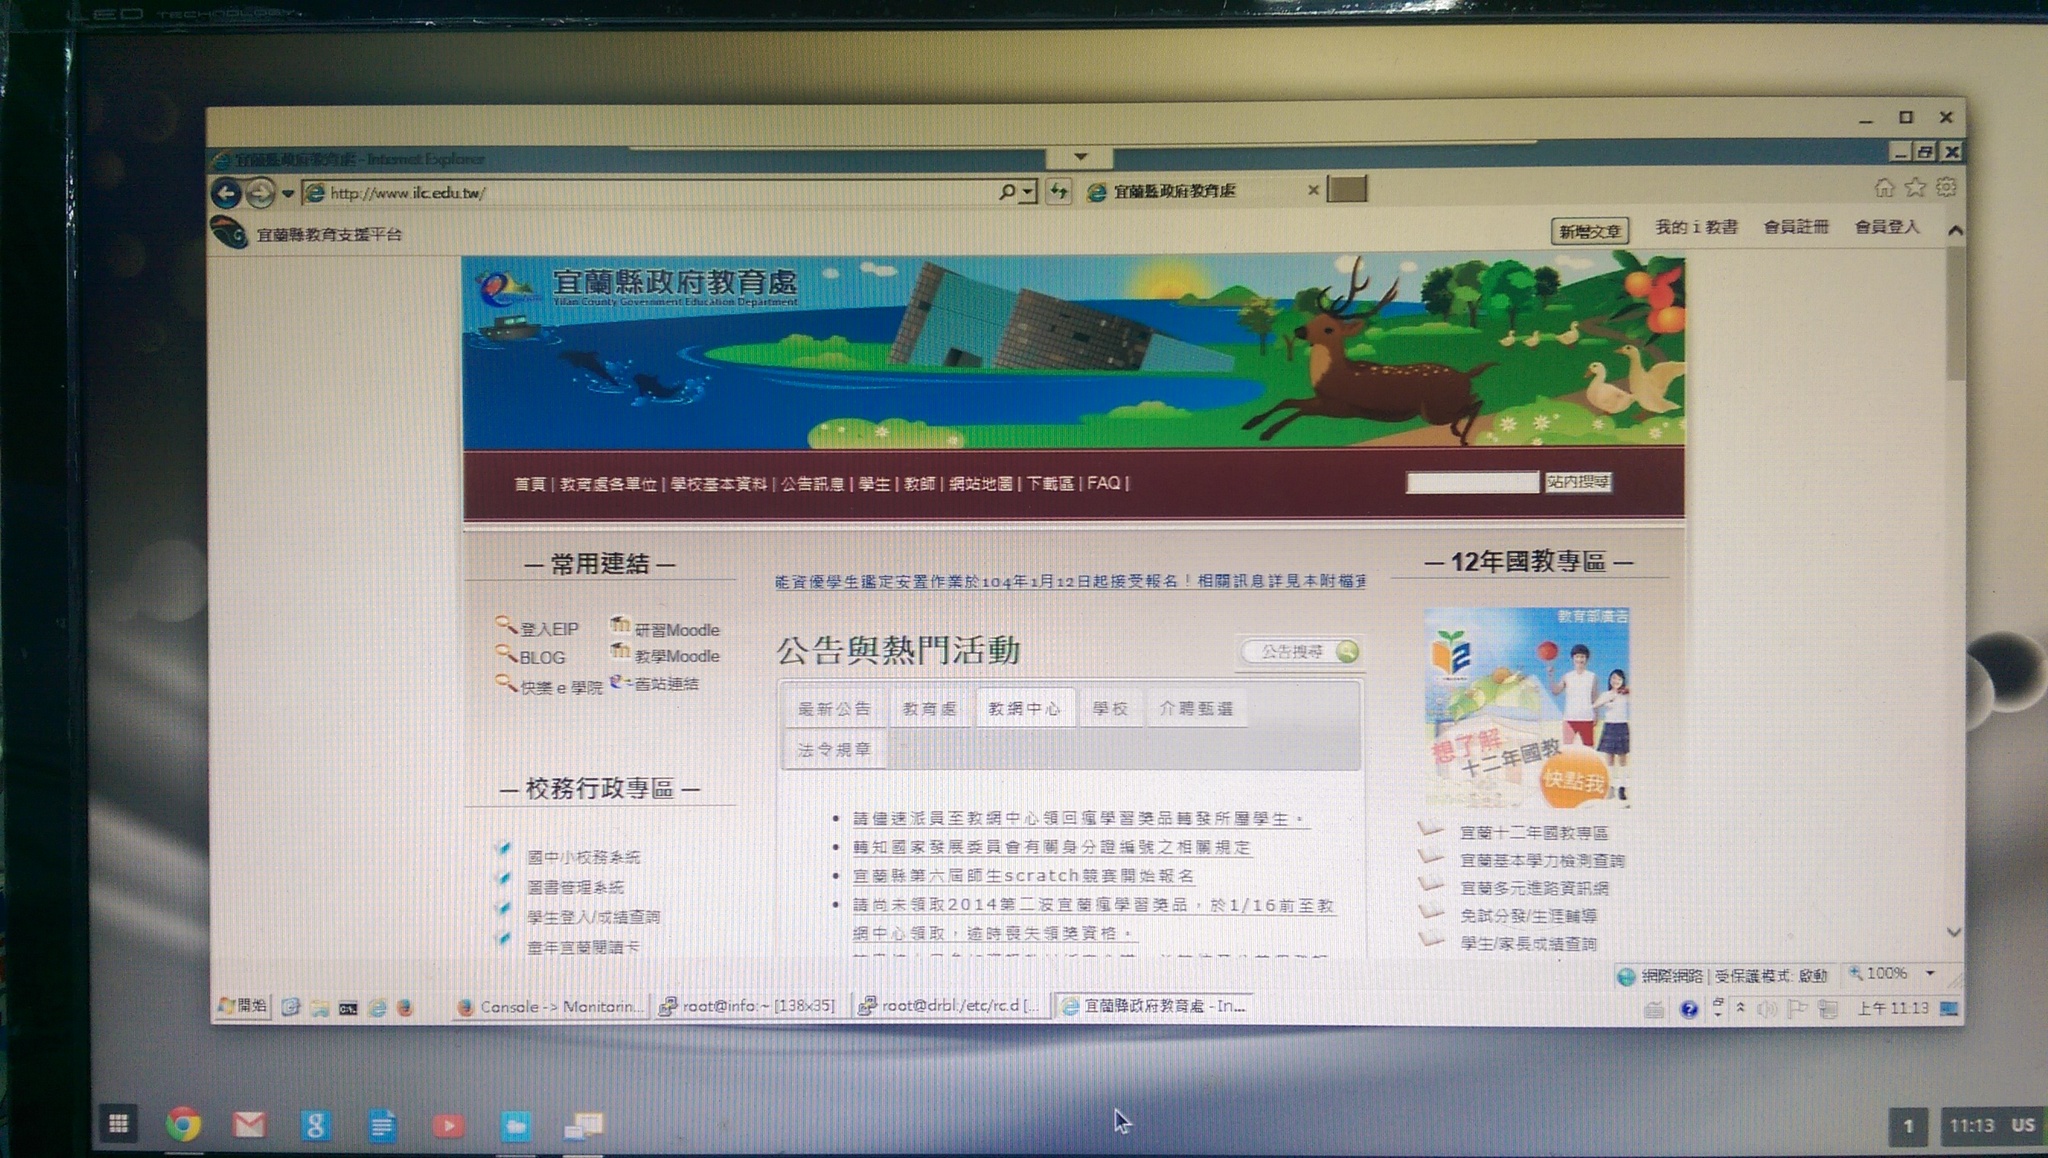
Task: Click the 新增文章 button
Action: [x=1590, y=231]
